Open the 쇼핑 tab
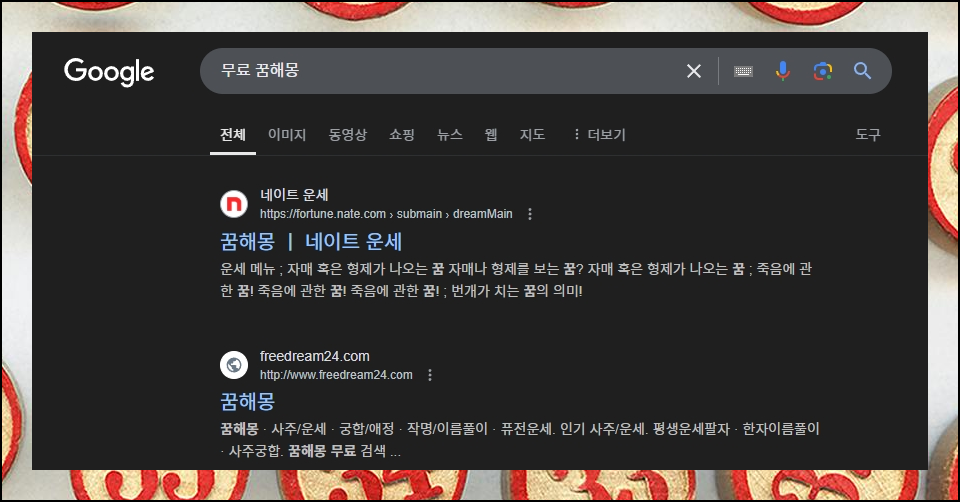This screenshot has height=502, width=960. (402, 135)
